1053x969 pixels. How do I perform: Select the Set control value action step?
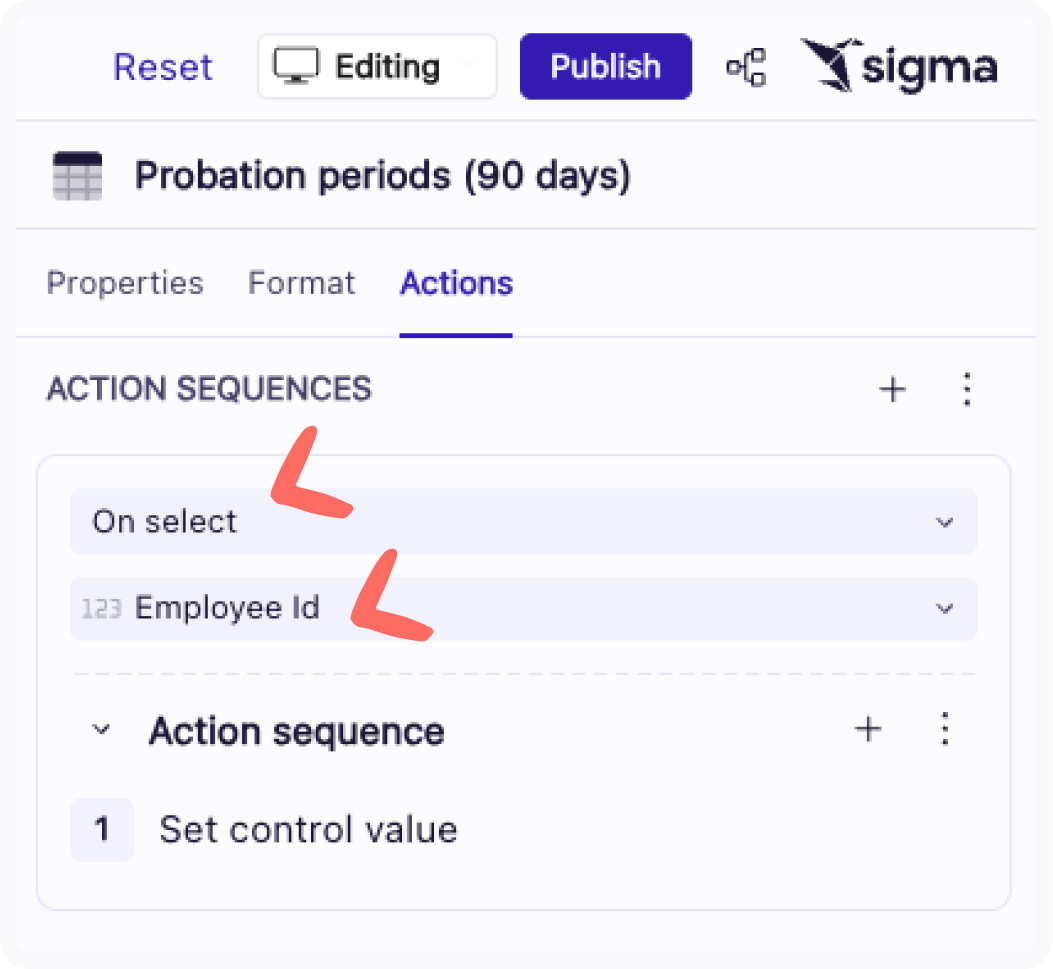pos(307,829)
